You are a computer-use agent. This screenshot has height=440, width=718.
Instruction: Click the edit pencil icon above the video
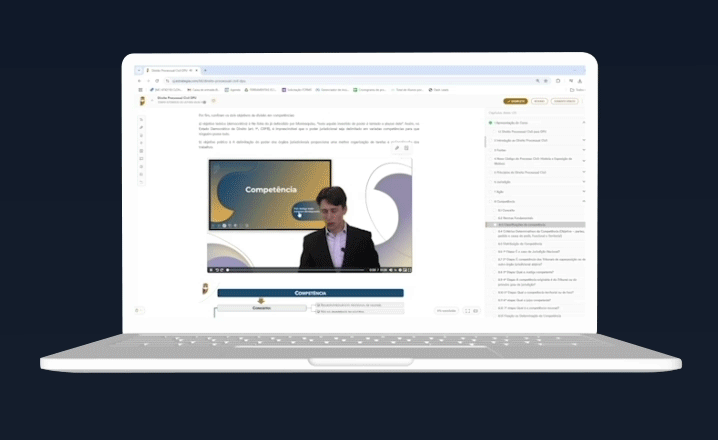pos(396,148)
